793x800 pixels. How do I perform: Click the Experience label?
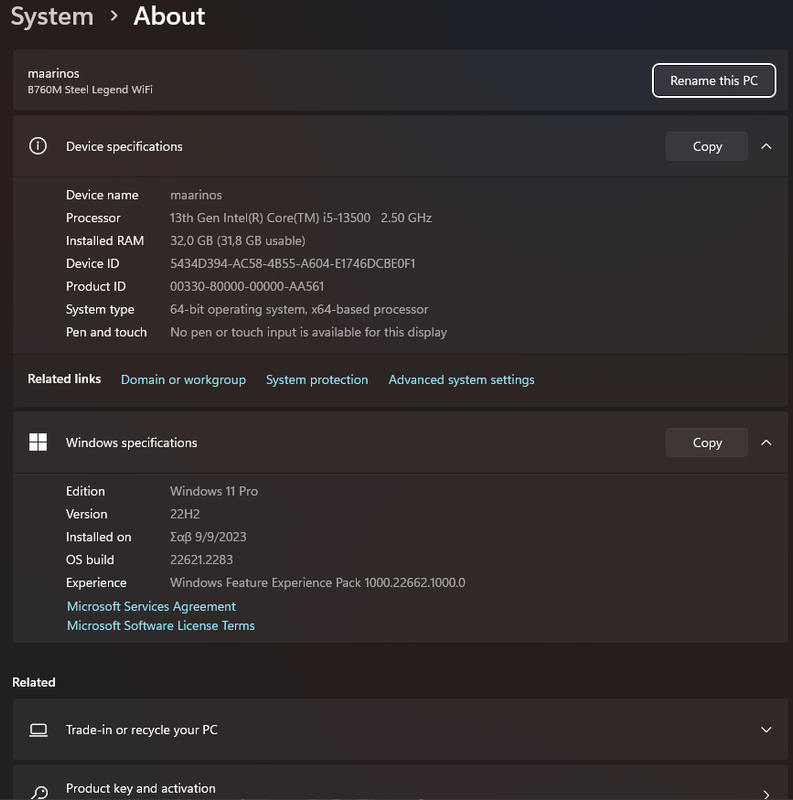tap(96, 583)
